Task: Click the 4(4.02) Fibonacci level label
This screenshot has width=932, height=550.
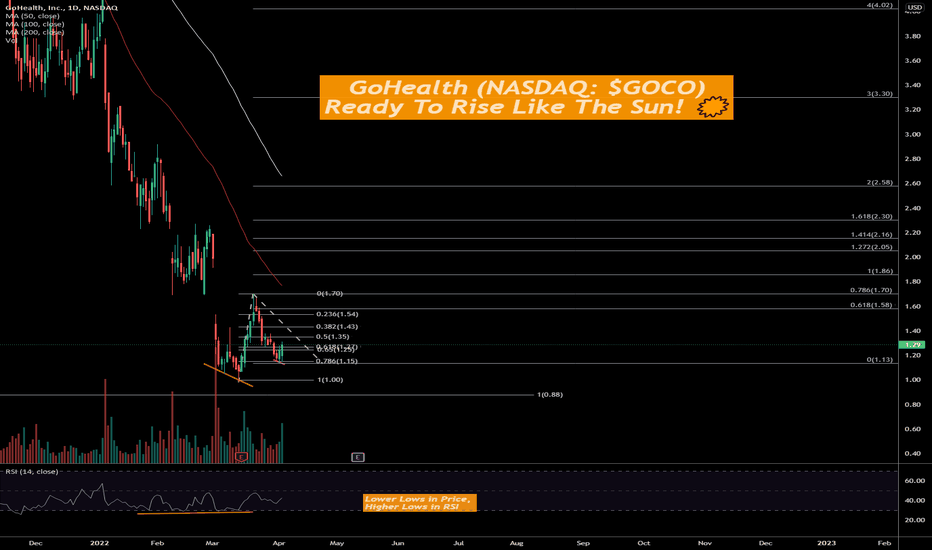Action: point(880,5)
